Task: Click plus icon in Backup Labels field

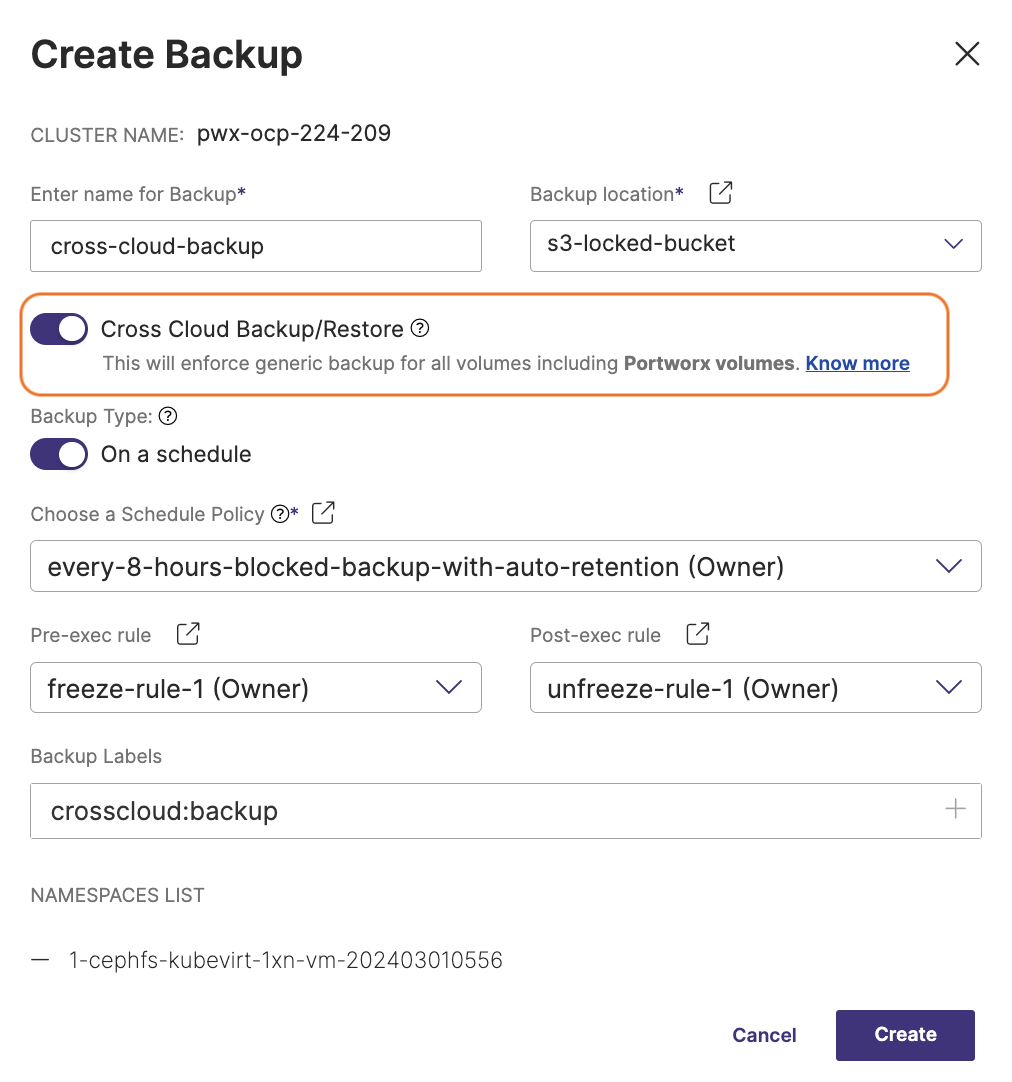Action: coord(956,809)
